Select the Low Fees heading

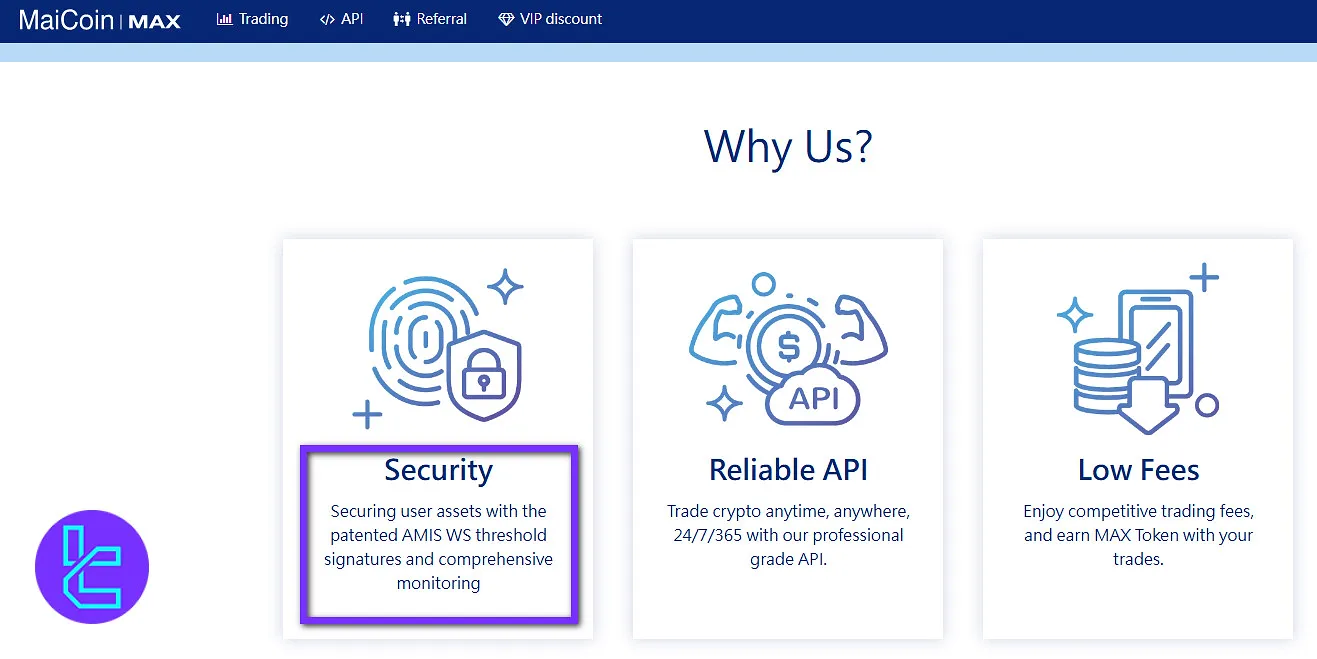coord(1138,470)
